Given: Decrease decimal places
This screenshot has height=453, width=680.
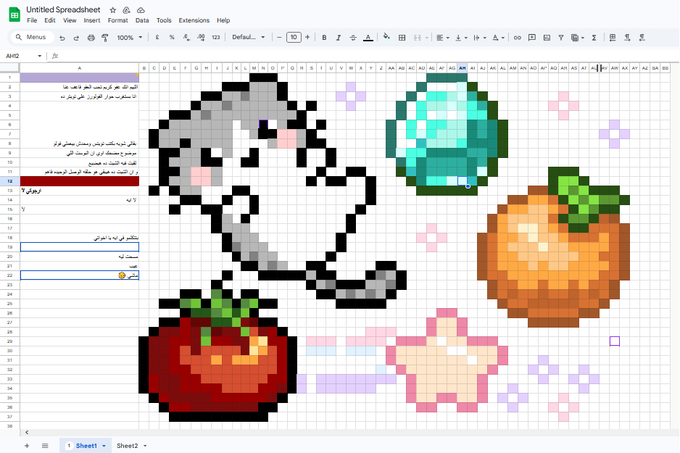Looking at the screenshot, I should click(x=186, y=38).
